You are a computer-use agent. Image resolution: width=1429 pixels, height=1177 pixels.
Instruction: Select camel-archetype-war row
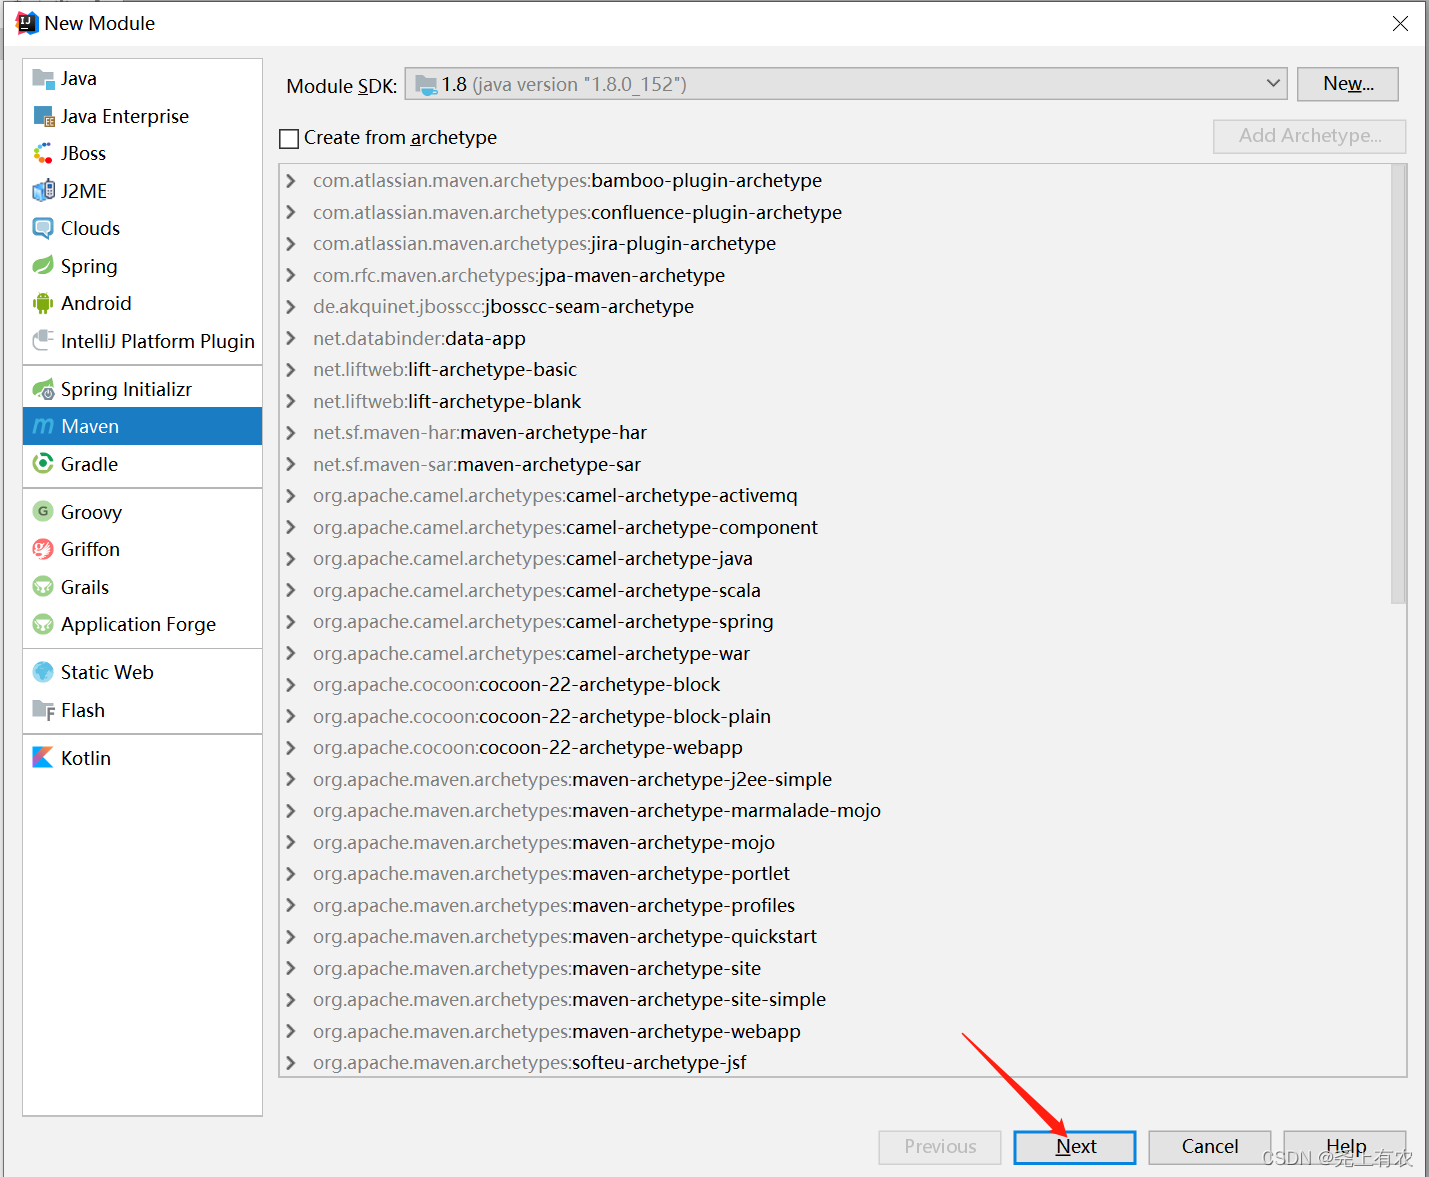(835, 653)
